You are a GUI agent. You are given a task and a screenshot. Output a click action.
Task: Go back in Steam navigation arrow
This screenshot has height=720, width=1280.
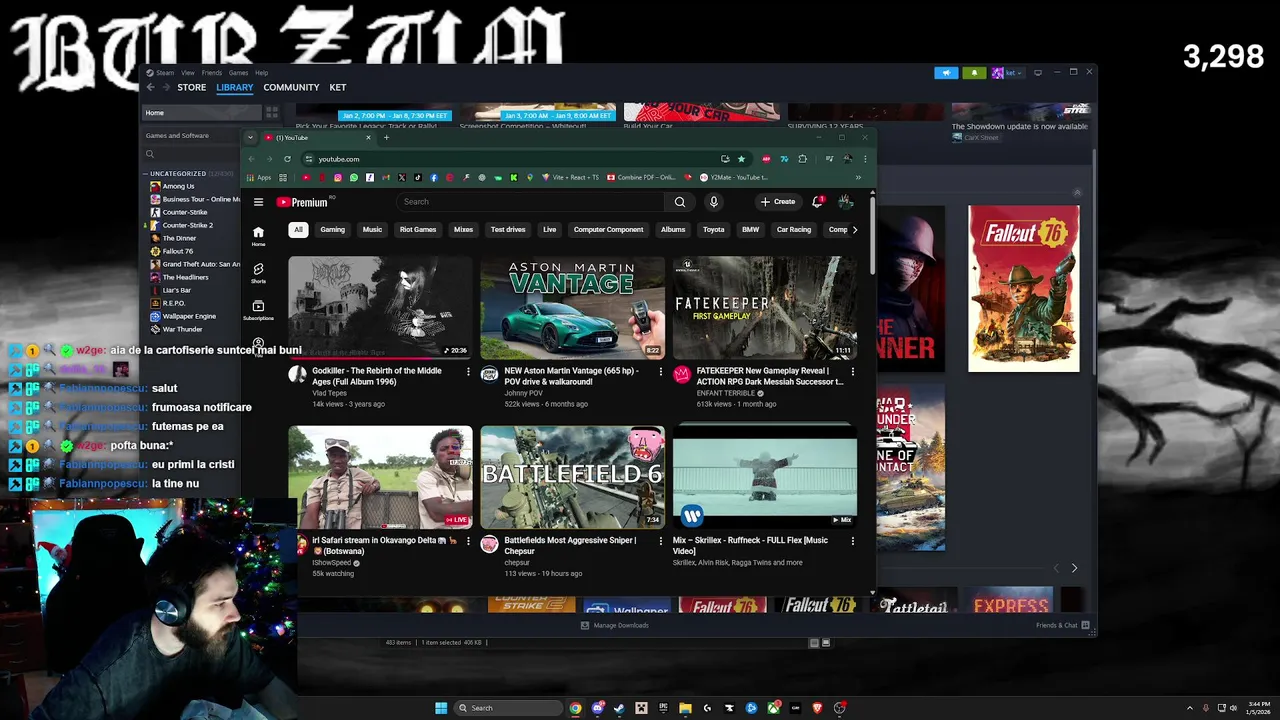(x=151, y=87)
